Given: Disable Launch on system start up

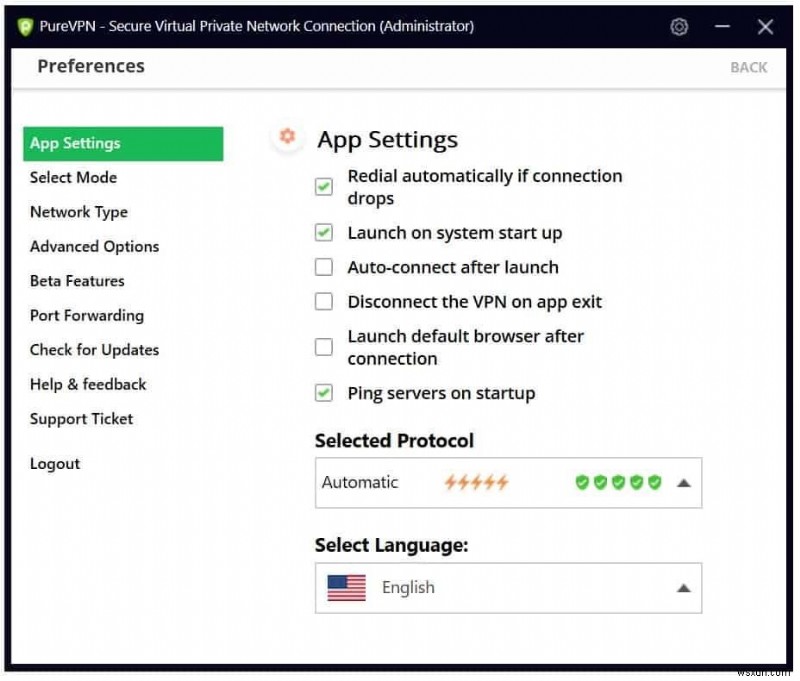Looking at the screenshot, I should pyautogui.click(x=323, y=232).
